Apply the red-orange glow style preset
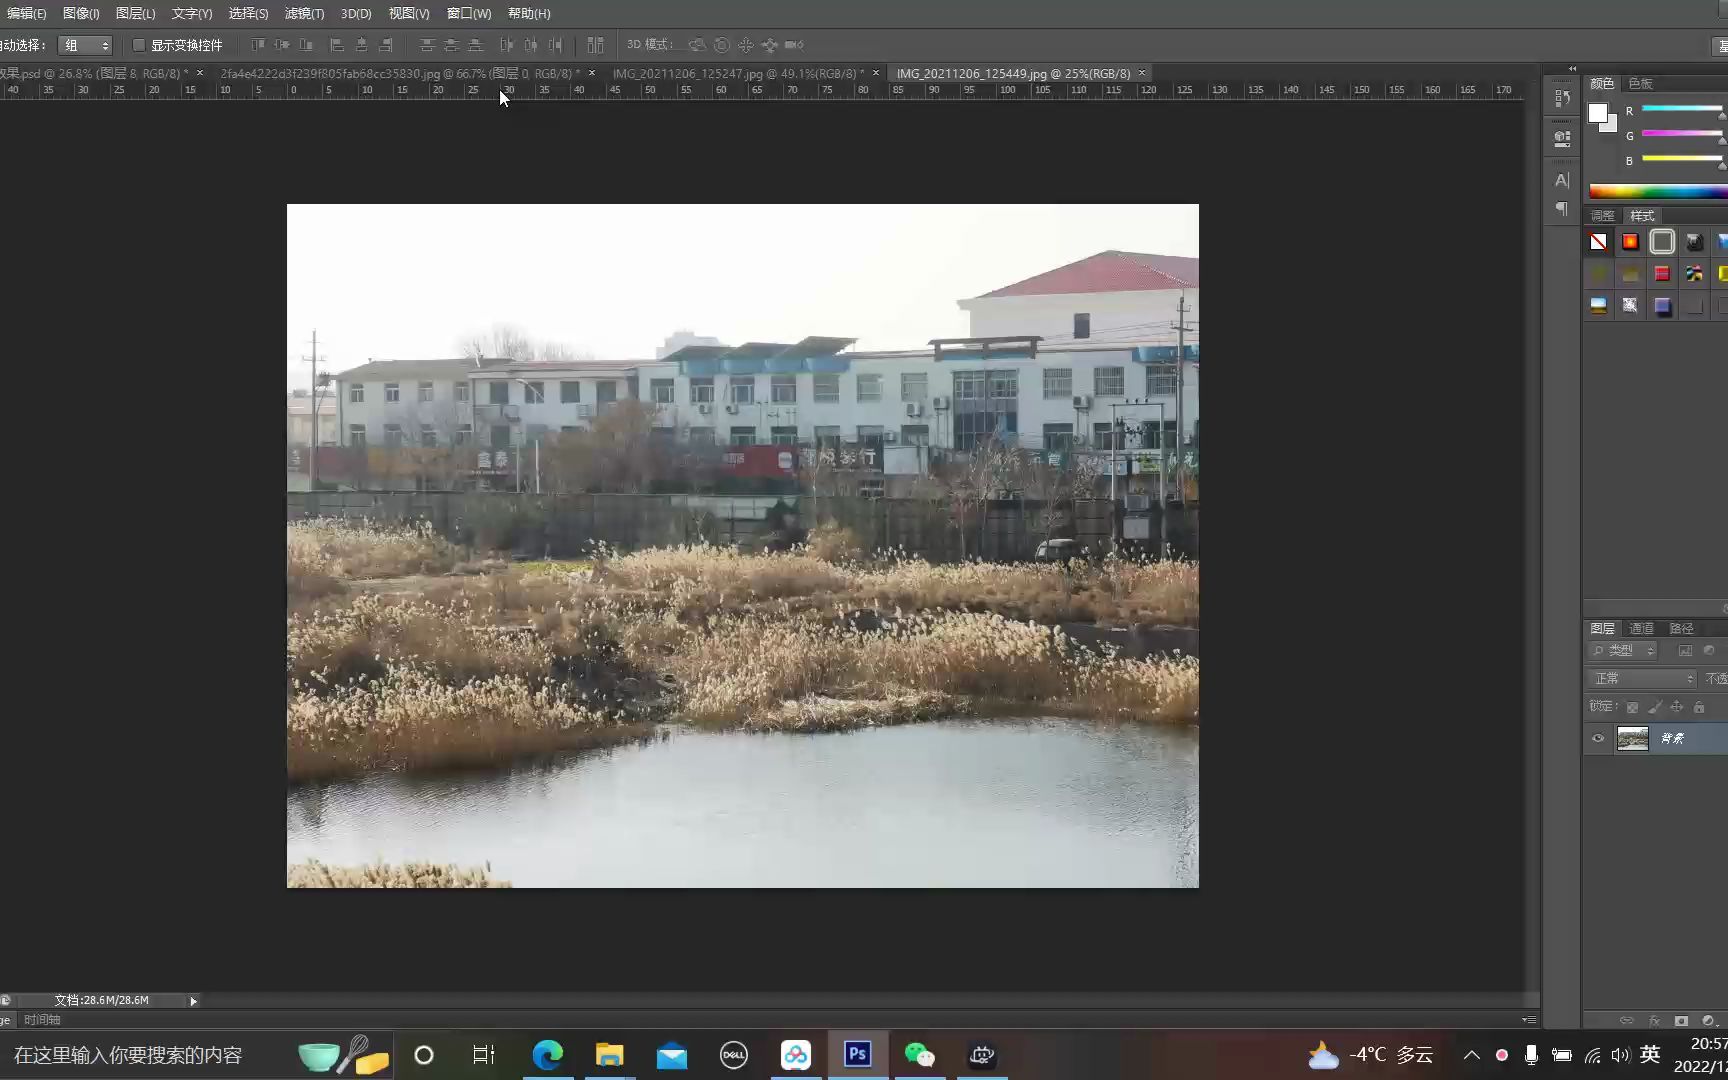1728x1080 pixels. [x=1631, y=242]
